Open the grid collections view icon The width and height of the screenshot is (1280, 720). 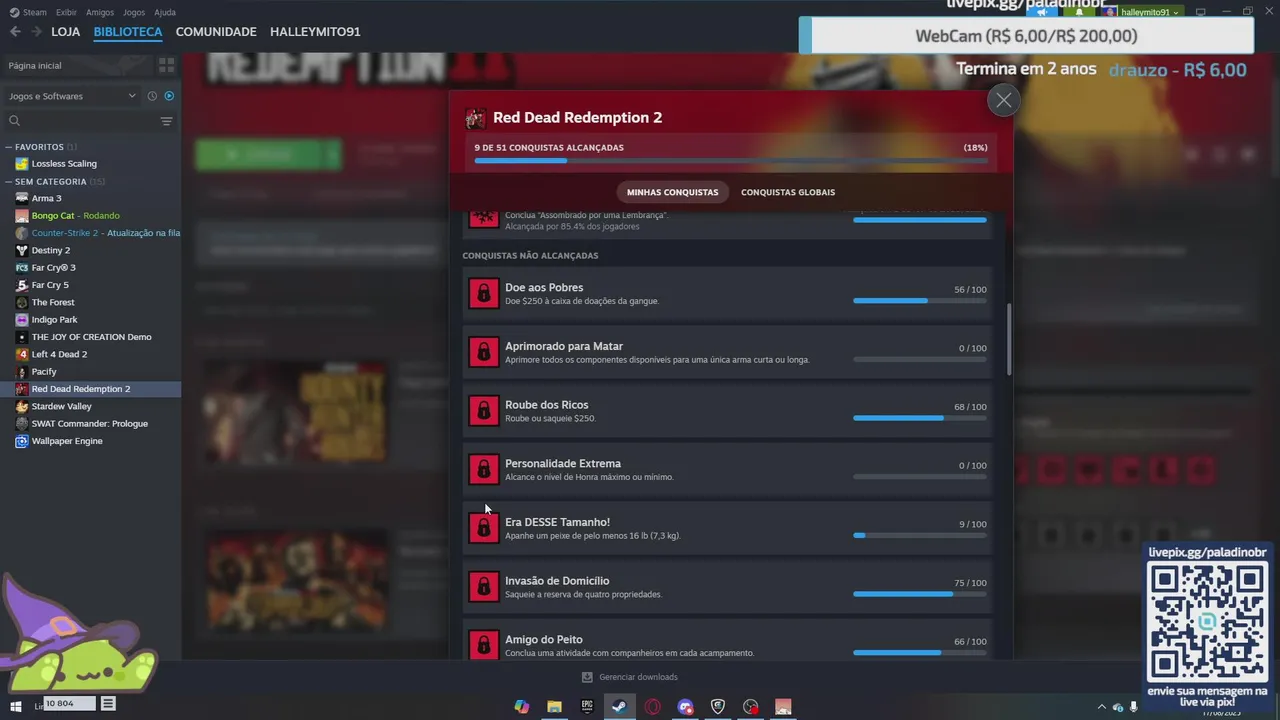pos(166,65)
